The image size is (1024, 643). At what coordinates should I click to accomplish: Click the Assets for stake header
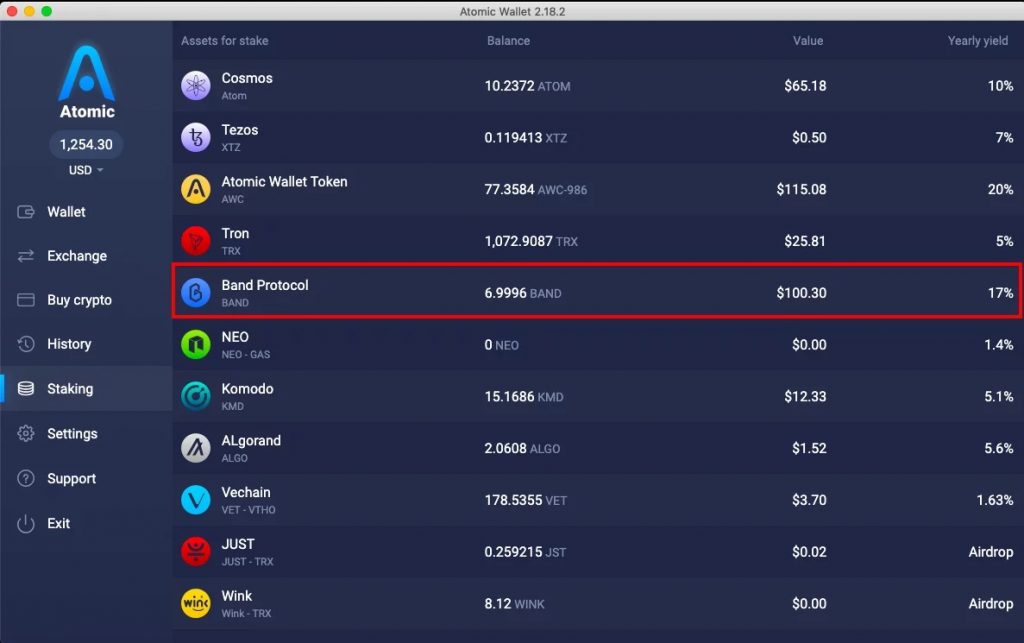click(225, 40)
